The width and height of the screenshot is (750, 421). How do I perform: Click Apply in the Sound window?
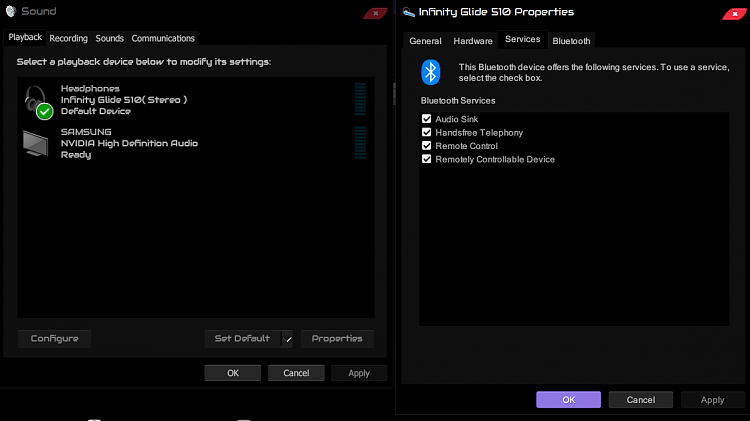point(359,373)
